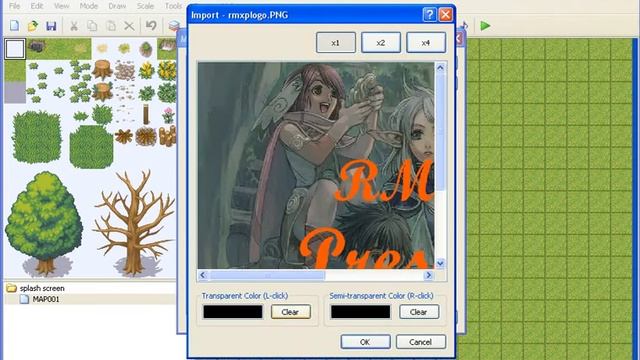Click the rmxplogo image preview
640x360 pixels.
[316, 165]
